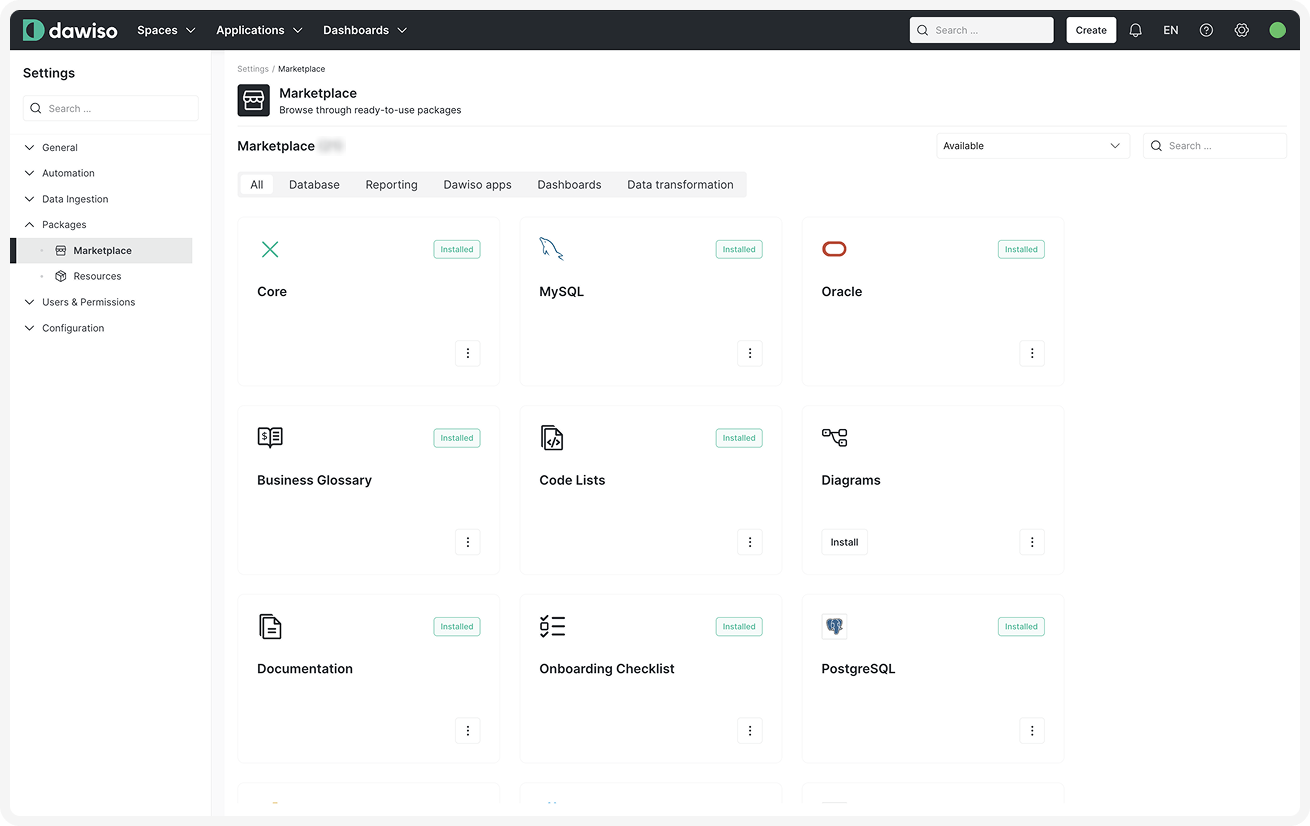Viewport: 1310px width, 826px height.
Task: Open three-dot menu on Core package
Action: point(467,353)
